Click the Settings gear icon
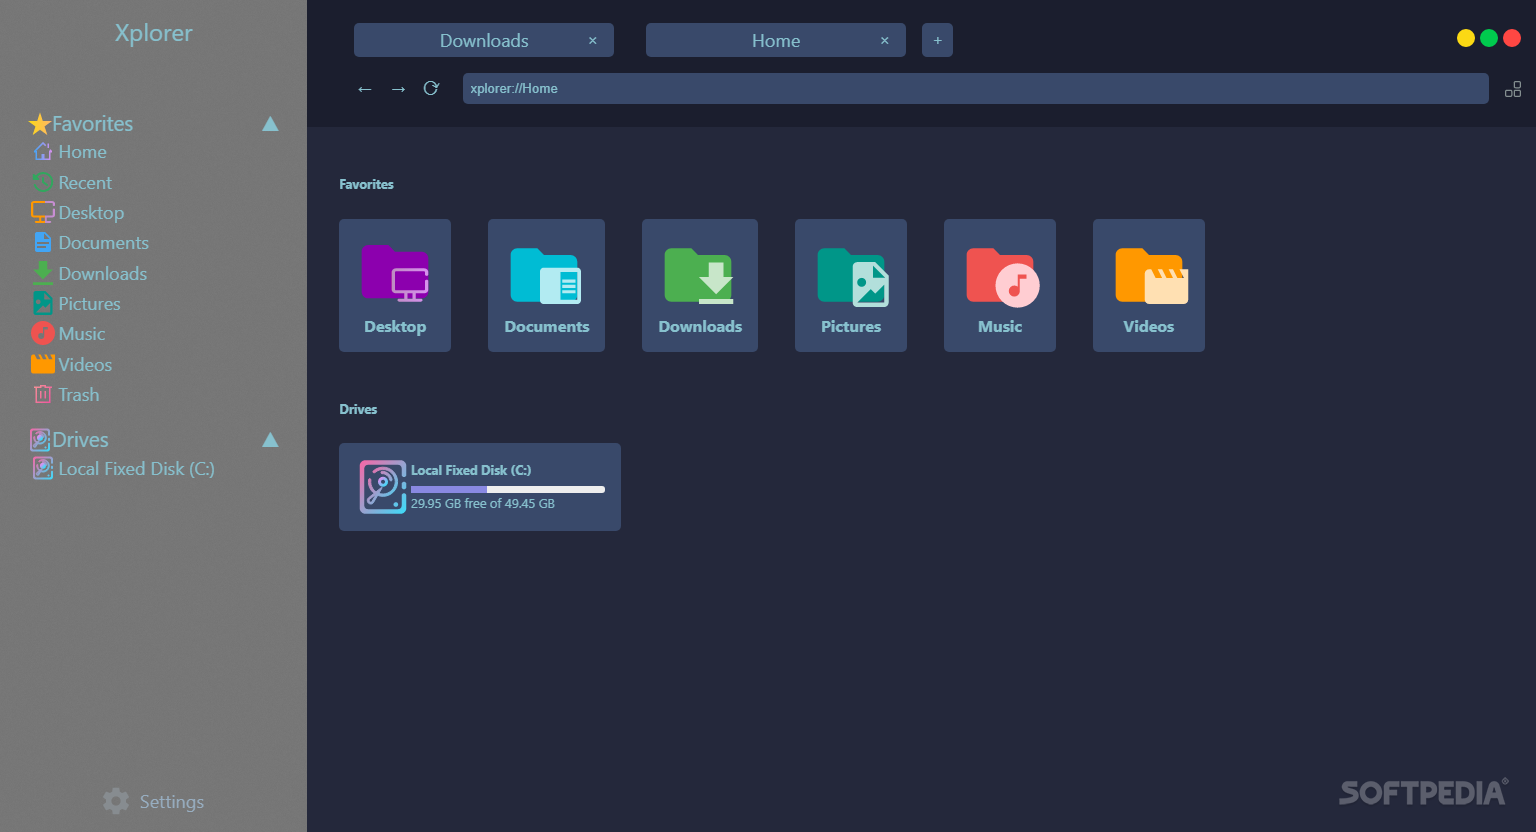 point(116,801)
